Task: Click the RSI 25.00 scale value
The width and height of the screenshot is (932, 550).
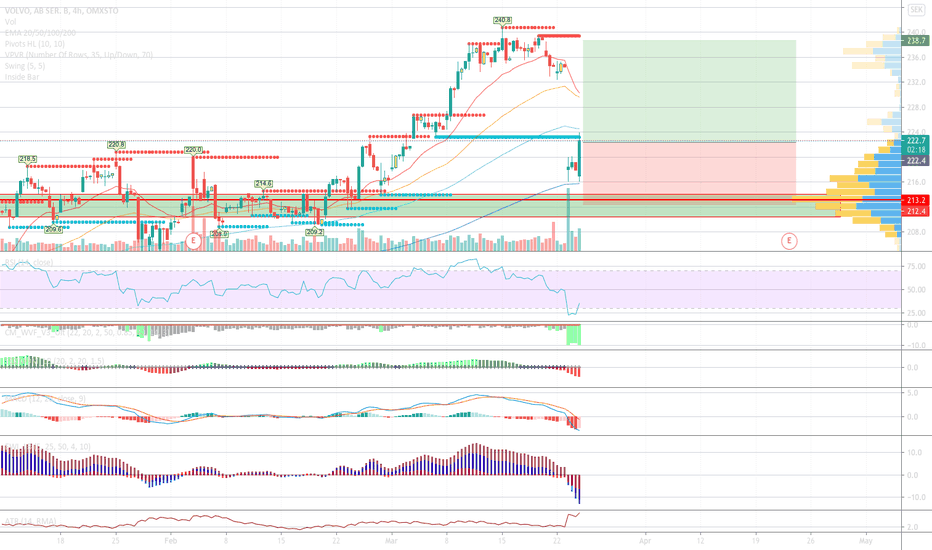Action: pyautogui.click(x=916, y=313)
